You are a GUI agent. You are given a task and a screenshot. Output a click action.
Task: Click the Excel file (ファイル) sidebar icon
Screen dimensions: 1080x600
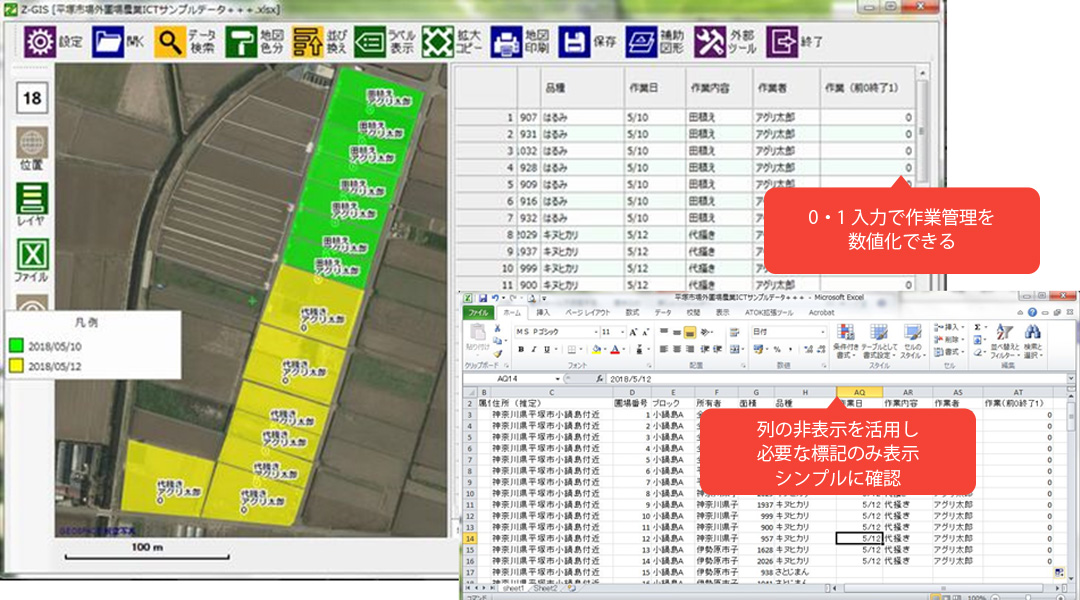coord(32,255)
